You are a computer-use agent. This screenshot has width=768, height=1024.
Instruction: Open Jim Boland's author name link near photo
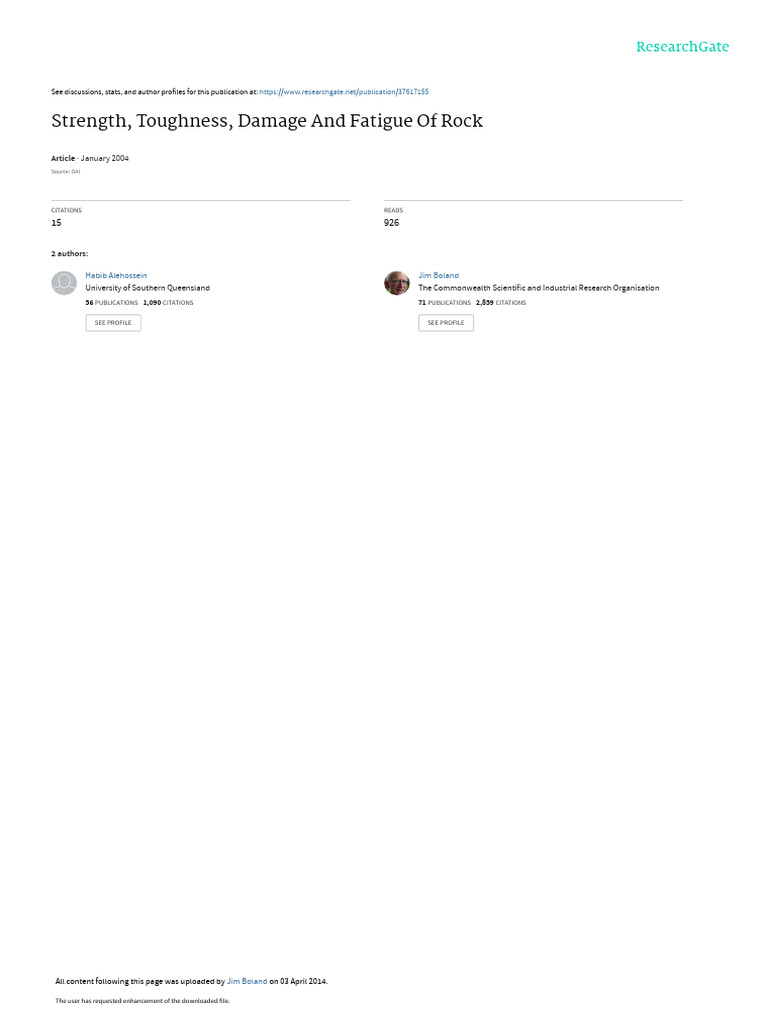[439, 276]
